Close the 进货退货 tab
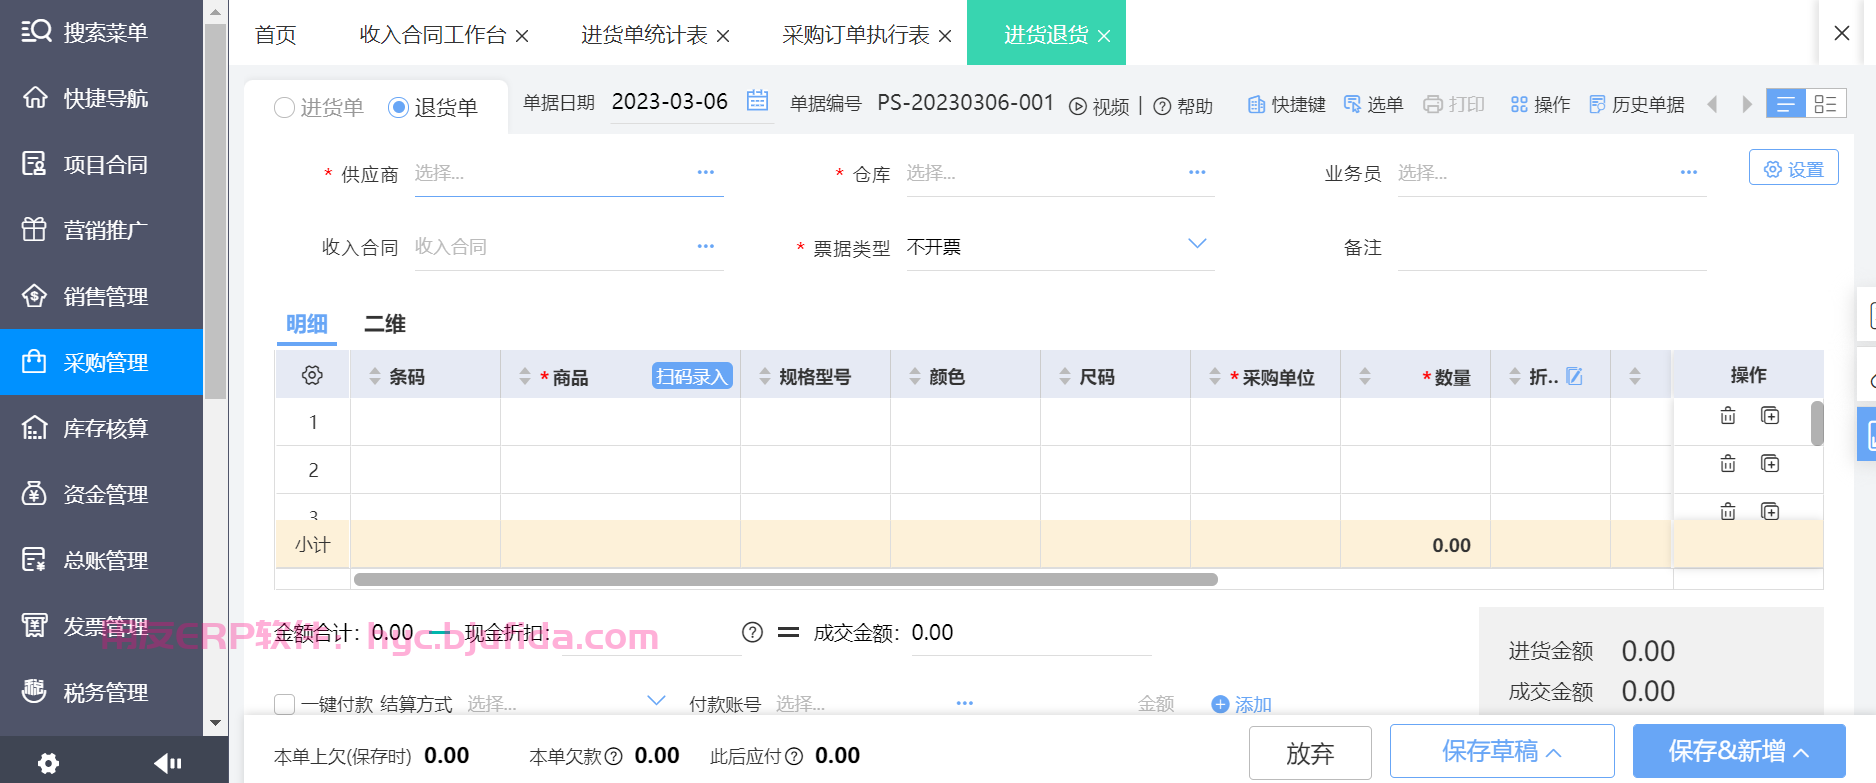The width and height of the screenshot is (1876, 783). tap(1104, 36)
